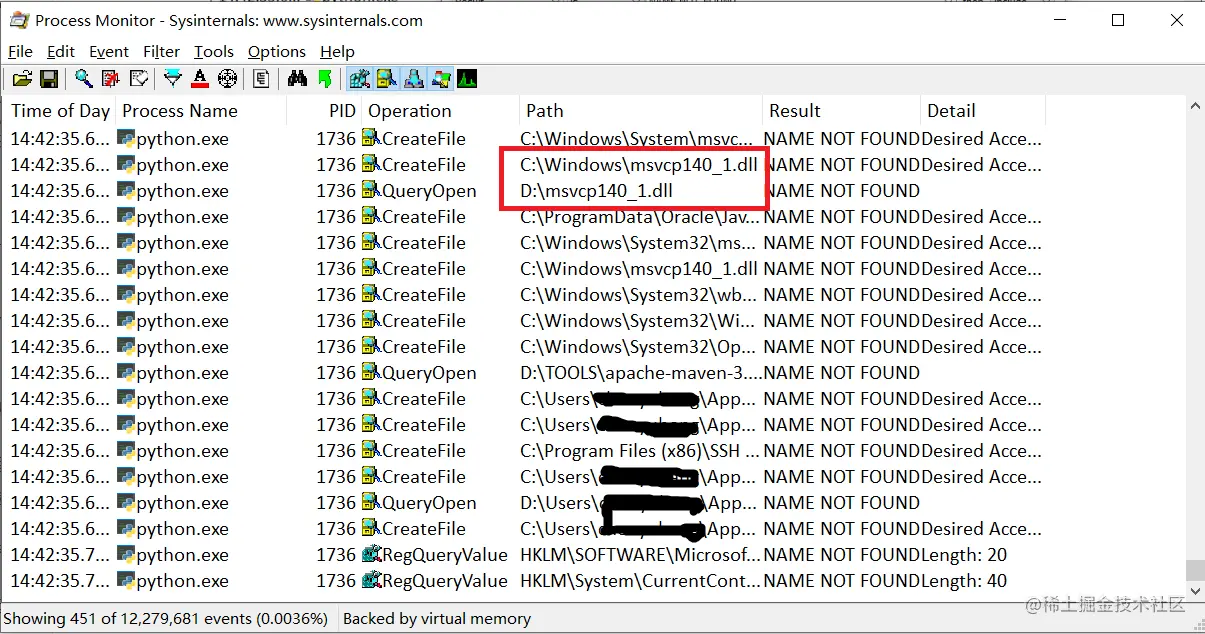1205x634 pixels.
Task: Select the C:\Windows\System32\Op... path cell
Action: [x=640, y=347]
